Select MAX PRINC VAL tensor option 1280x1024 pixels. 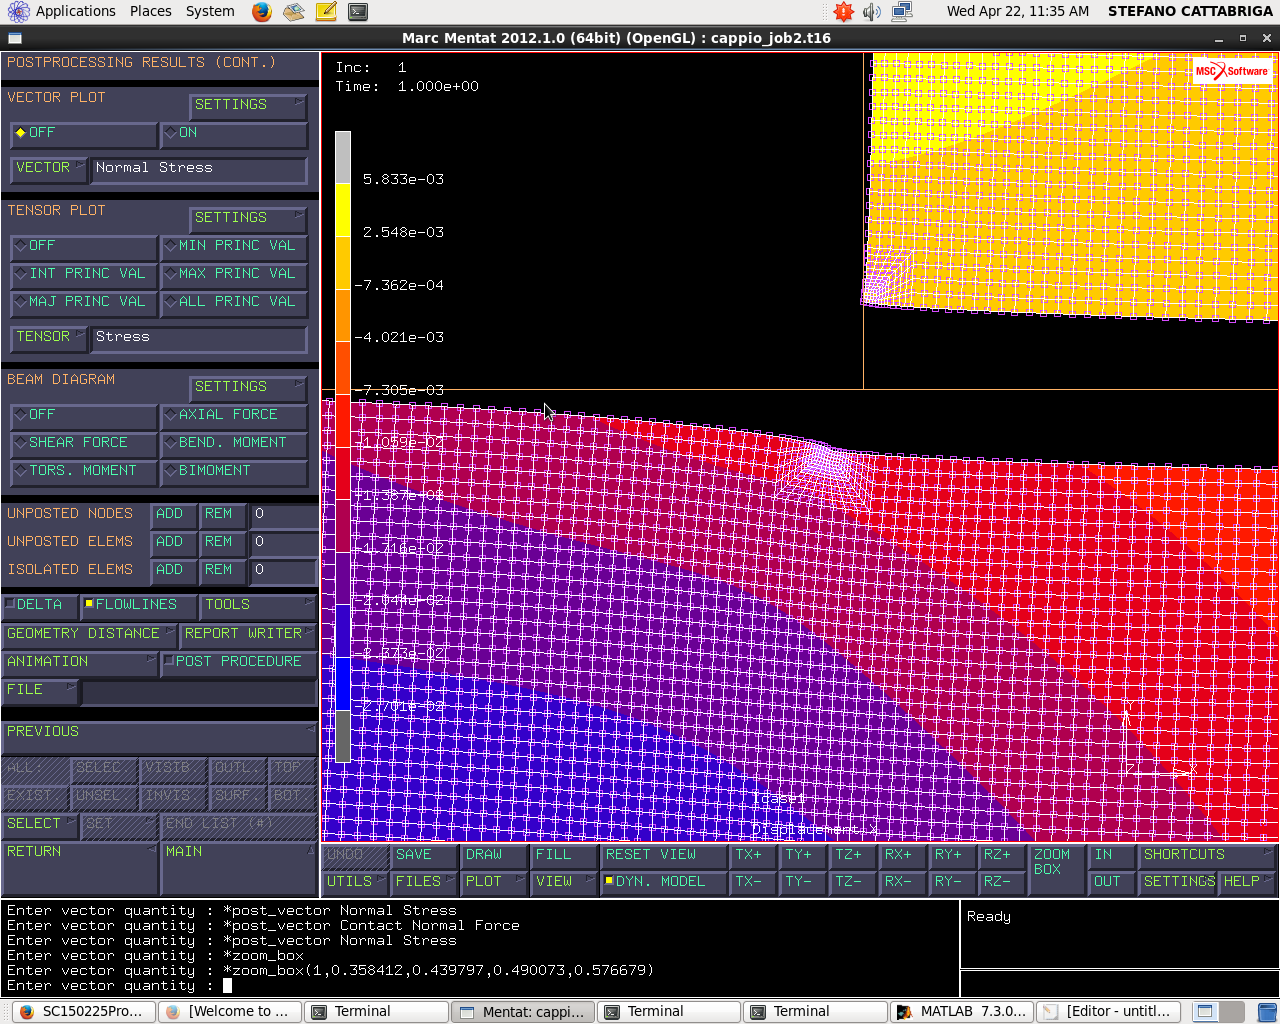point(234,274)
